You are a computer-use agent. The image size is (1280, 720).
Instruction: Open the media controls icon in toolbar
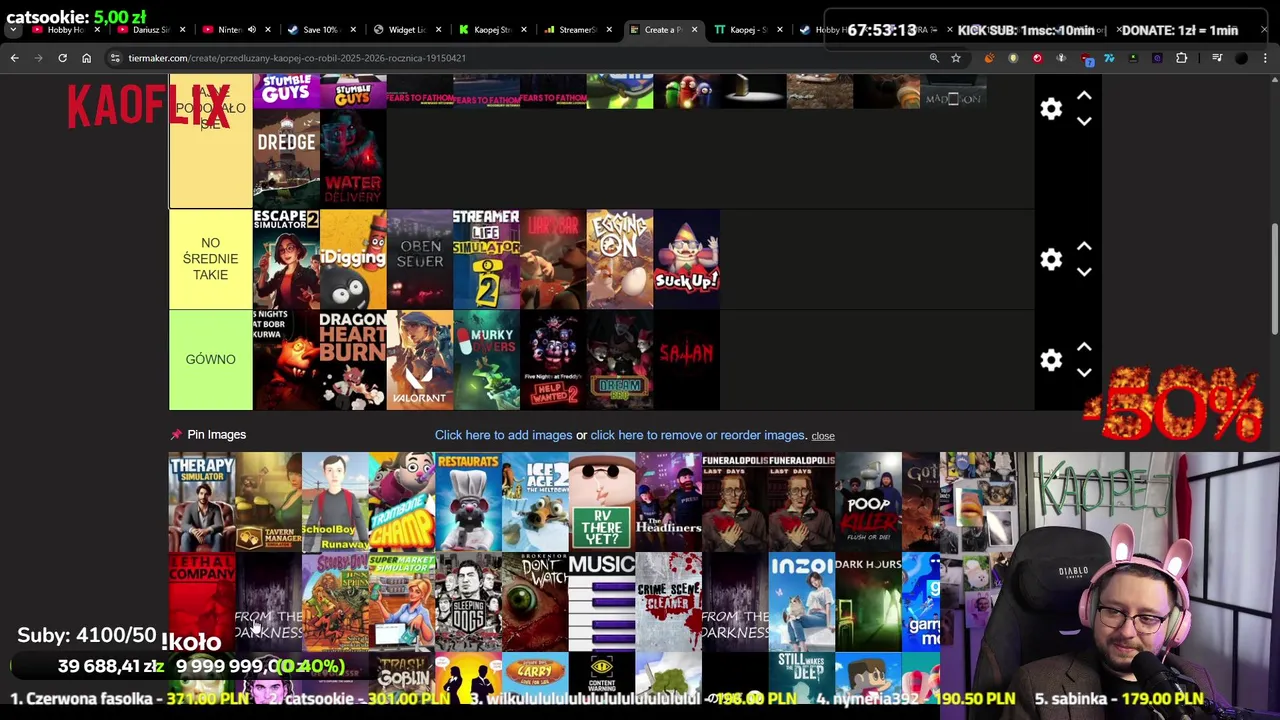click(1217, 58)
